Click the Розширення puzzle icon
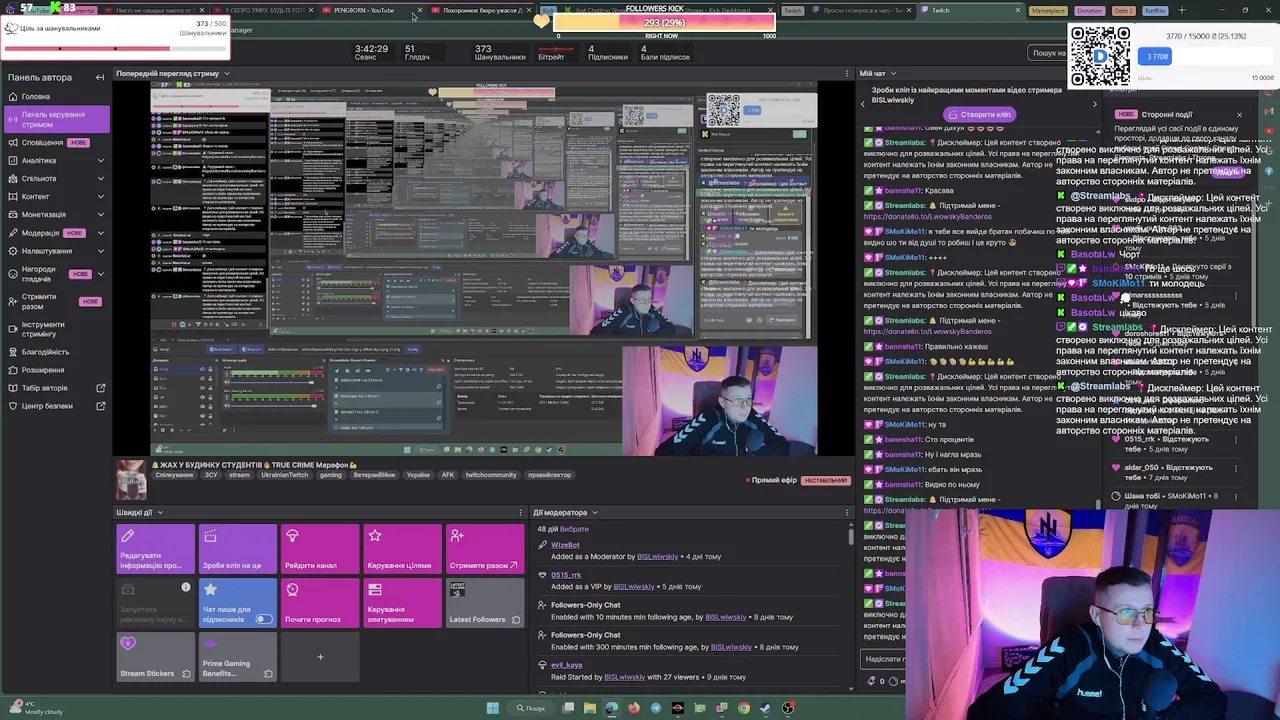 [12, 370]
